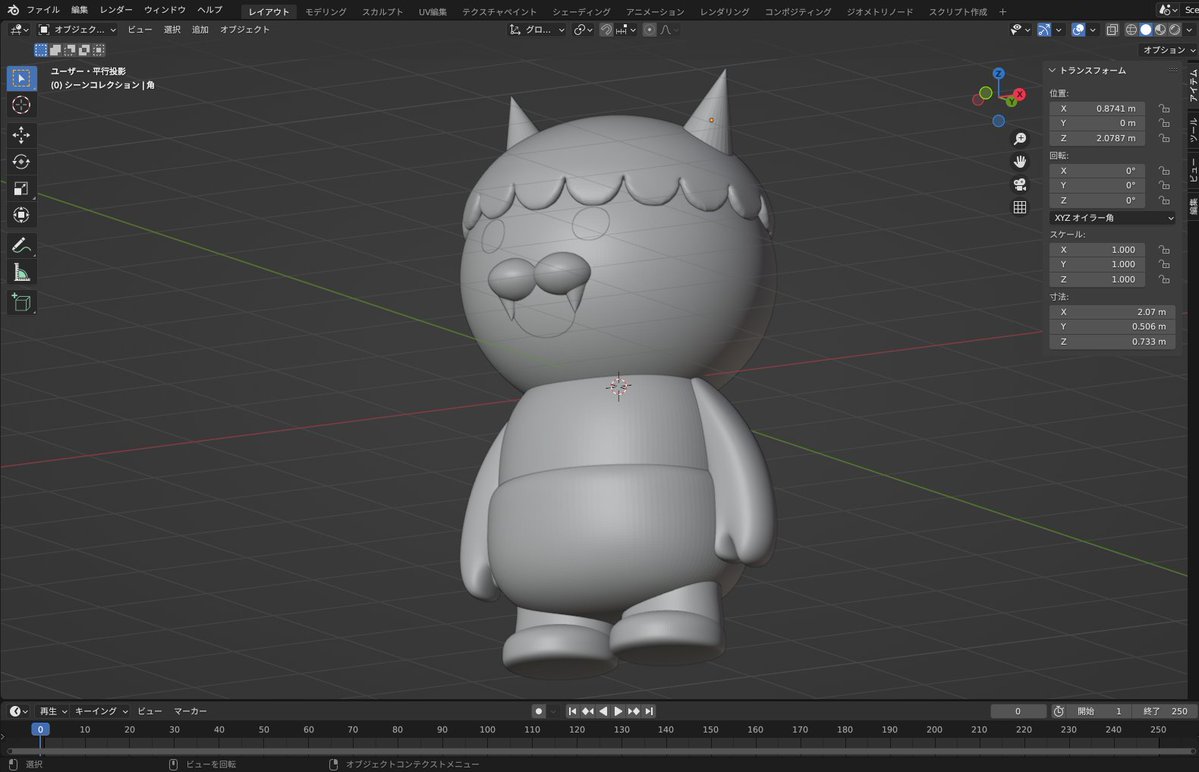Click the pan view hand icon
The height and width of the screenshot is (772, 1199).
1019,161
